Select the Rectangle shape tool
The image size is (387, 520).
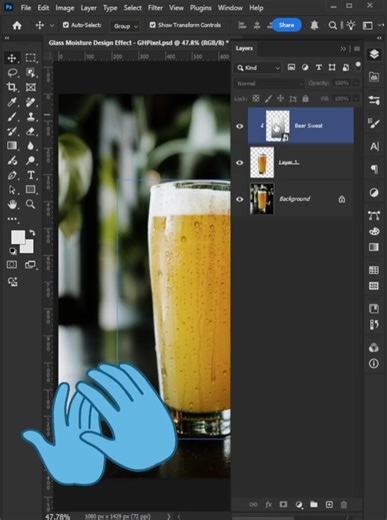31,190
